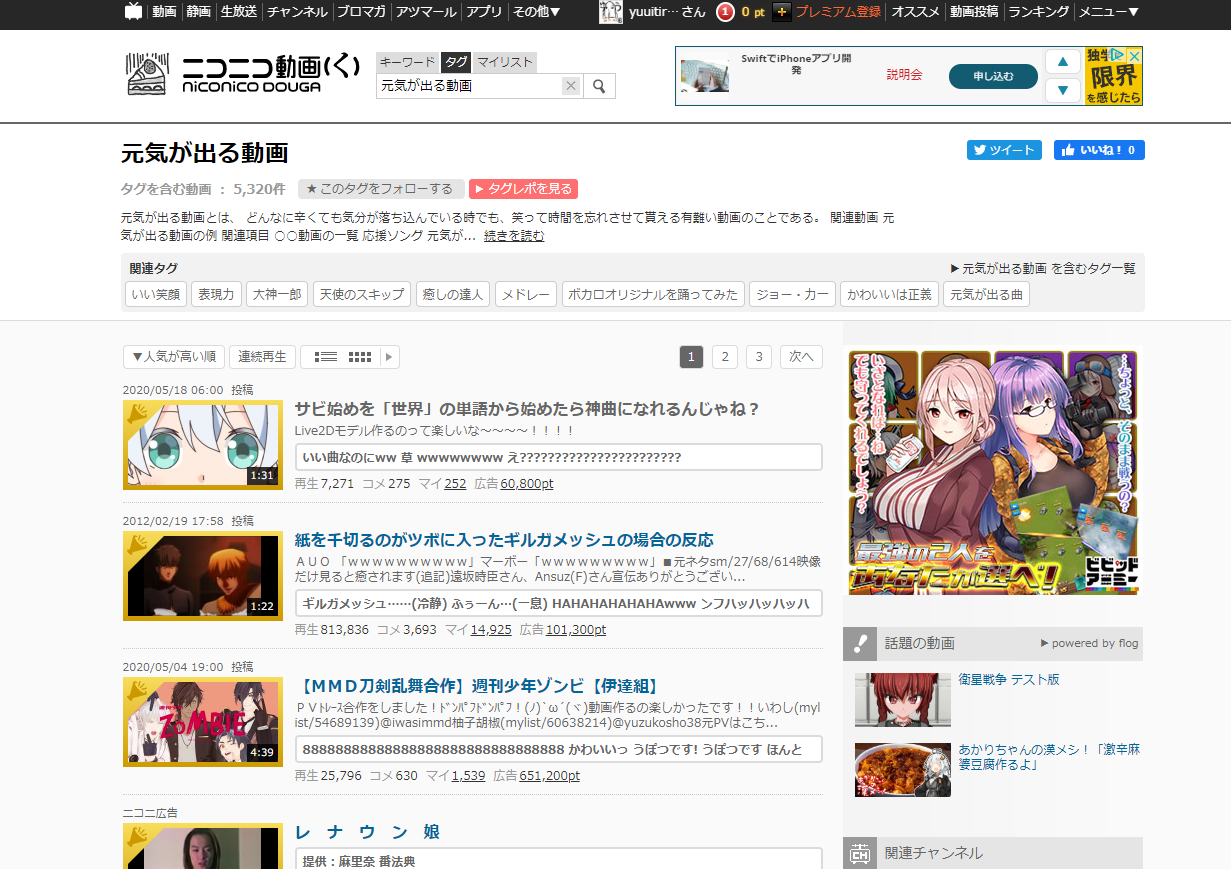Open thumbnail of 週刊少年ゾンビ video
This screenshot has height=869, width=1231.
(202, 722)
